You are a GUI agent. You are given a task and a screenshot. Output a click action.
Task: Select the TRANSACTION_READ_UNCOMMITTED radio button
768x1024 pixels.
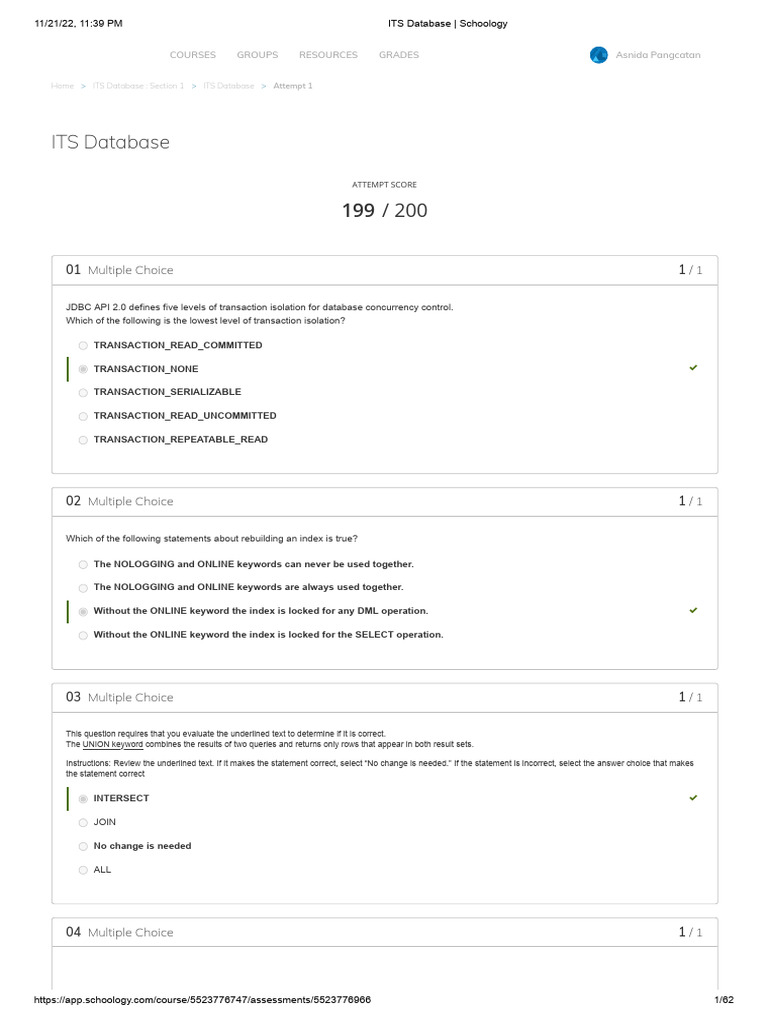(x=83, y=416)
